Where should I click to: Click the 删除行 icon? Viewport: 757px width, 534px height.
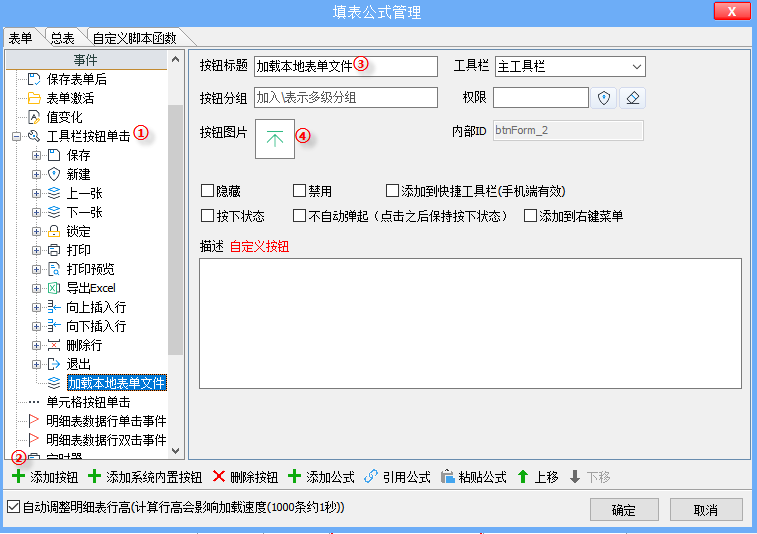tap(54, 345)
